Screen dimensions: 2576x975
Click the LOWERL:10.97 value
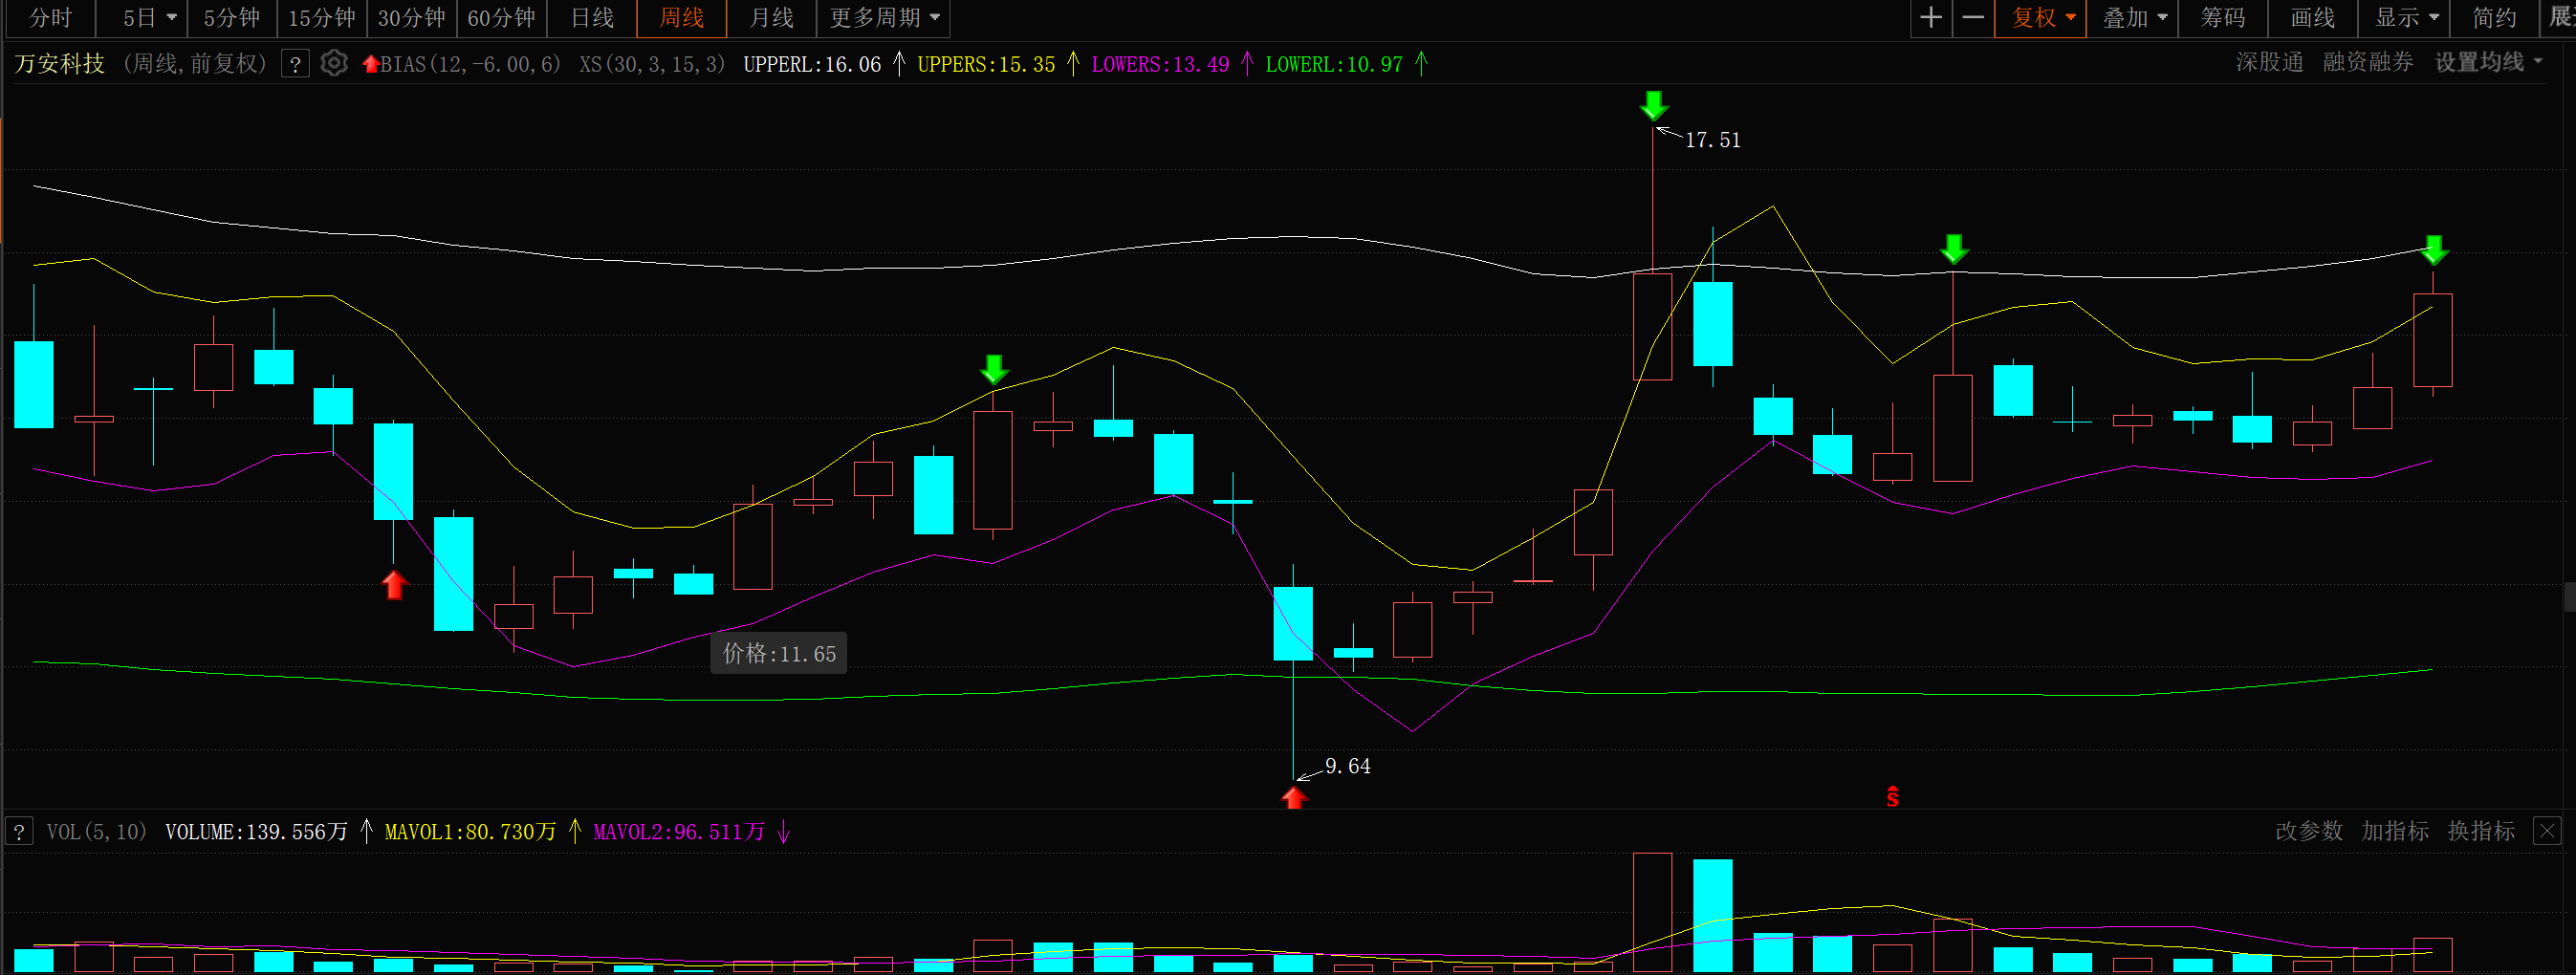tap(1334, 64)
